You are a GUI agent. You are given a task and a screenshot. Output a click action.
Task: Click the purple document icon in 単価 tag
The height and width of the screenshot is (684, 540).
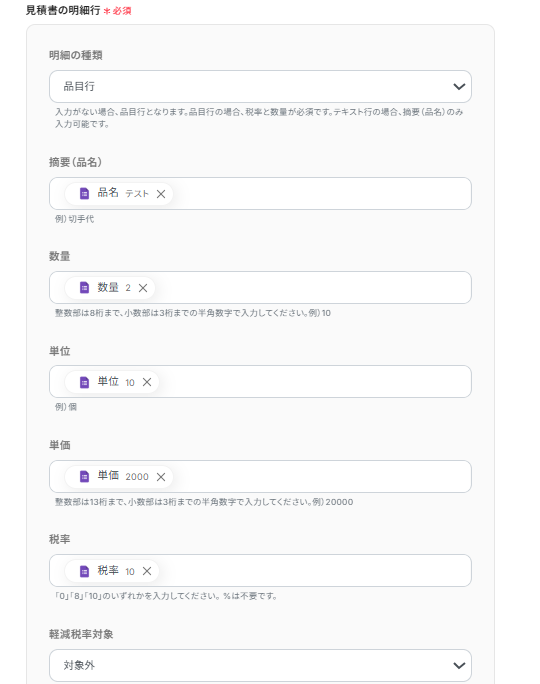[x=84, y=476]
